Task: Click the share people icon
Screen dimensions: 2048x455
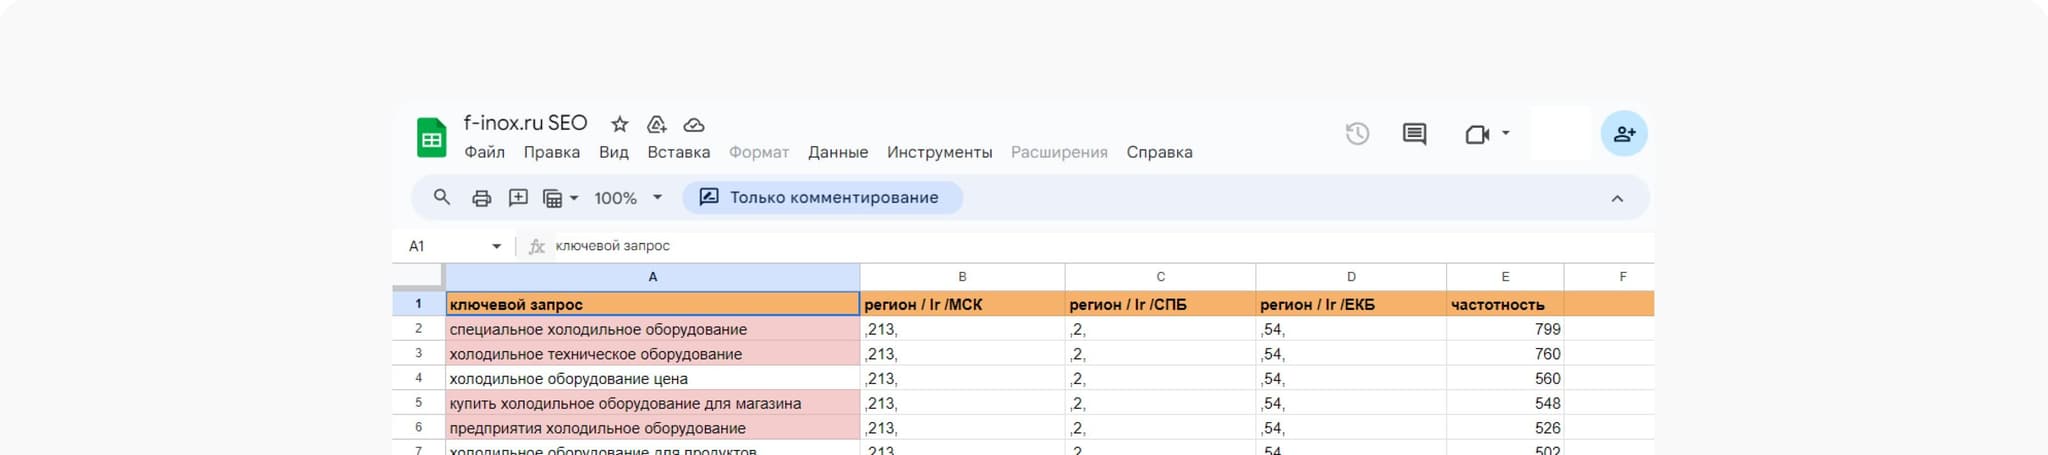Action: click(1624, 134)
